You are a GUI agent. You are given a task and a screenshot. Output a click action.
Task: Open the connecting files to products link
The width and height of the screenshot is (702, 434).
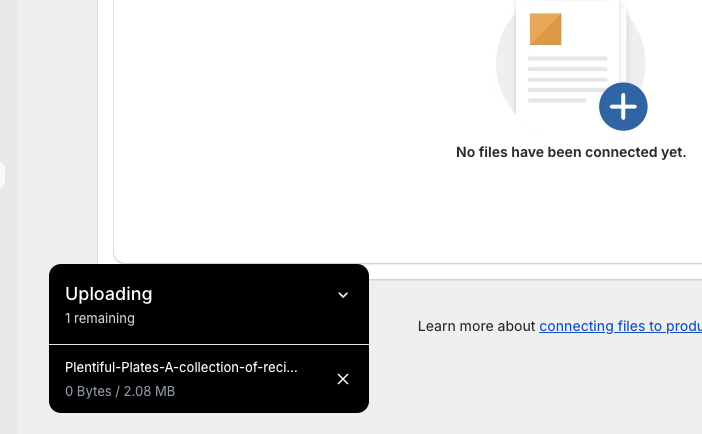click(621, 326)
